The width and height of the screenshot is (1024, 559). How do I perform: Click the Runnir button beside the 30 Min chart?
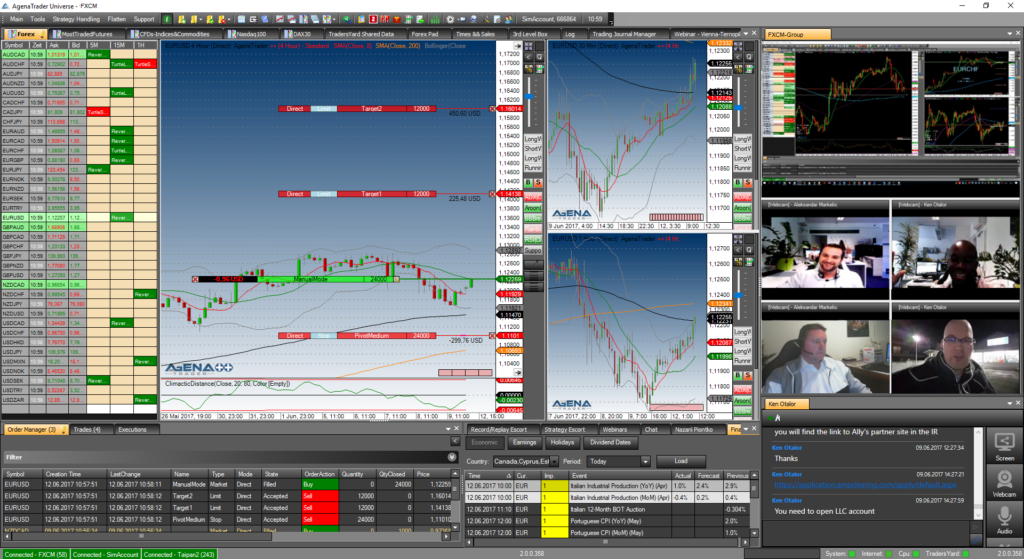743,168
